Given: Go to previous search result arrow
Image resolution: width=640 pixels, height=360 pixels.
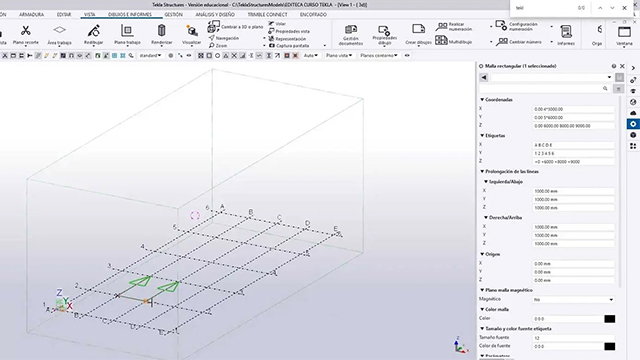Looking at the screenshot, I should (600, 8).
